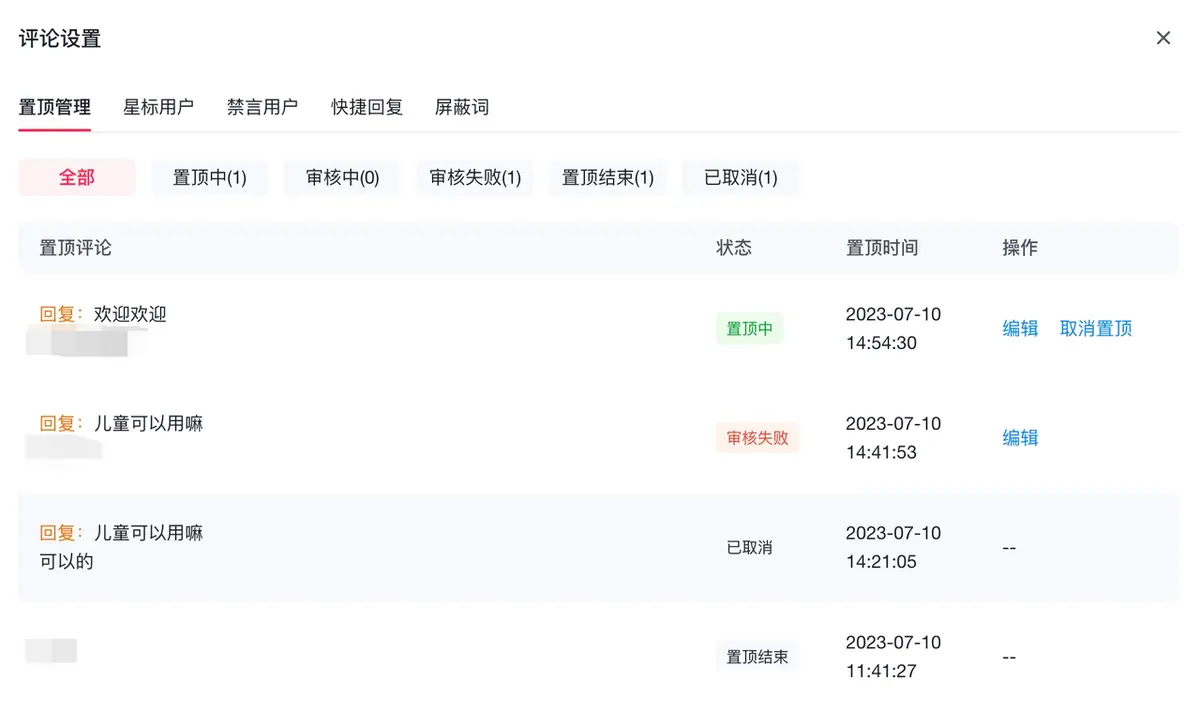Close the 评论设置 dialog
Viewport: 1200px width, 728px height.
[1163, 38]
